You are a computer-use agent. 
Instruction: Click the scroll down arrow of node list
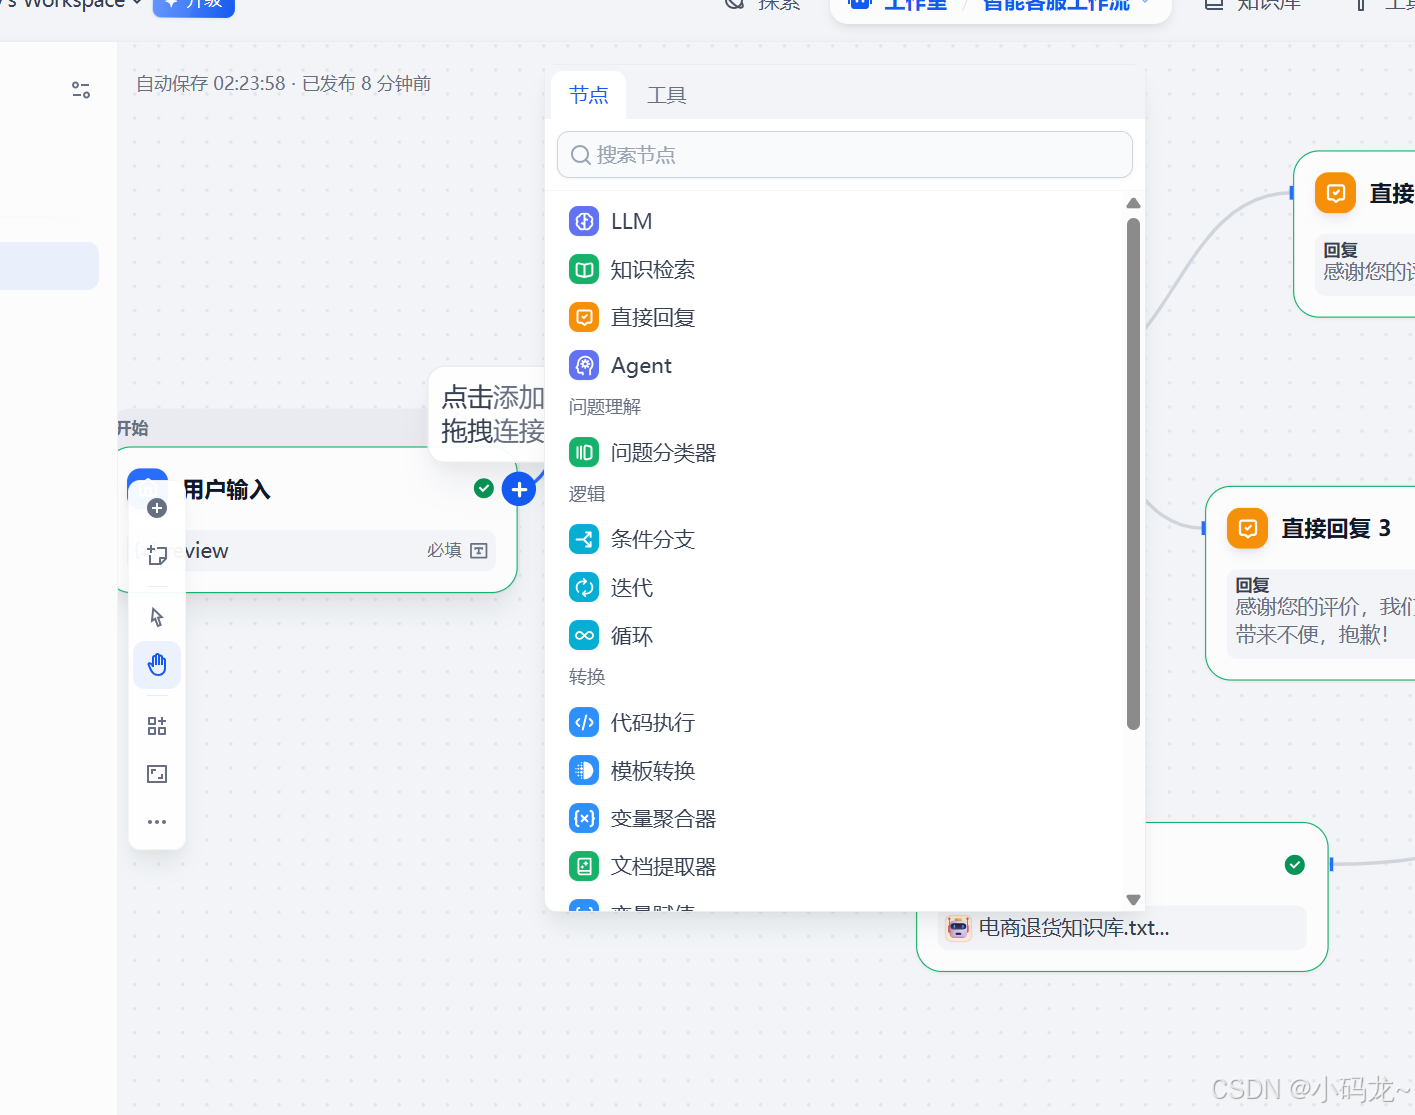[x=1133, y=899]
